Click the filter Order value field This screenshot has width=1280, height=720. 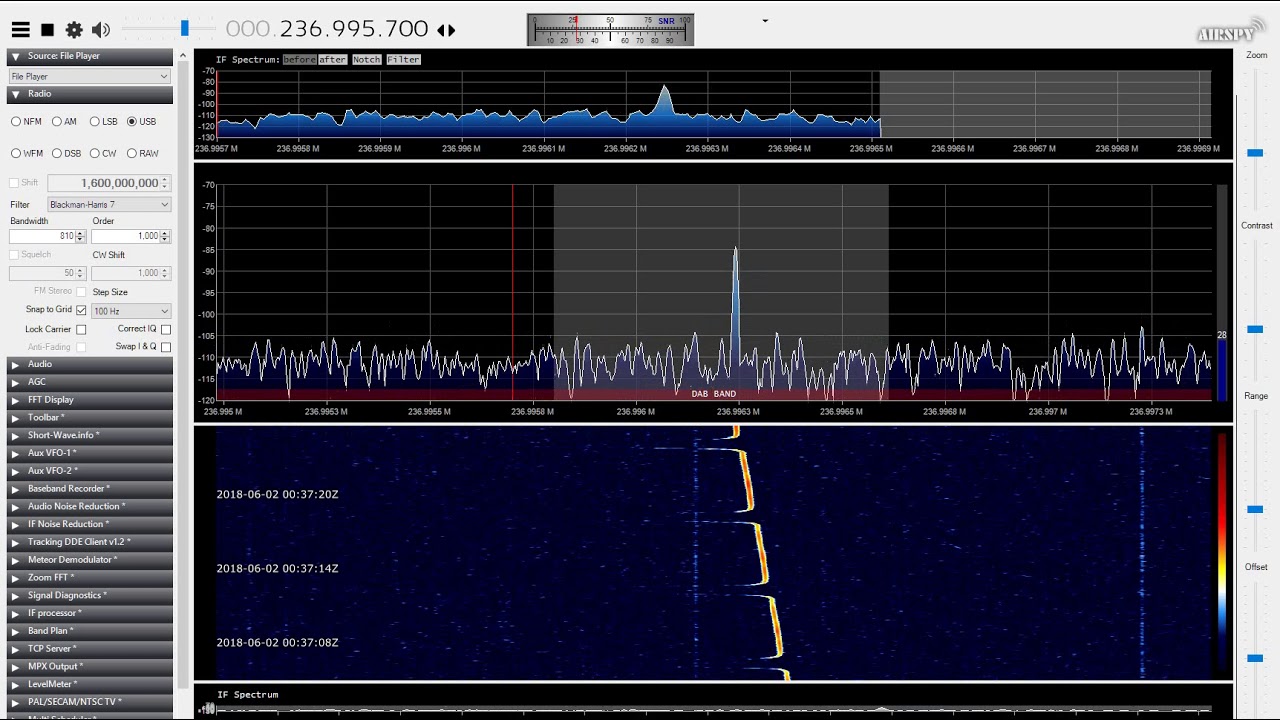(131, 236)
